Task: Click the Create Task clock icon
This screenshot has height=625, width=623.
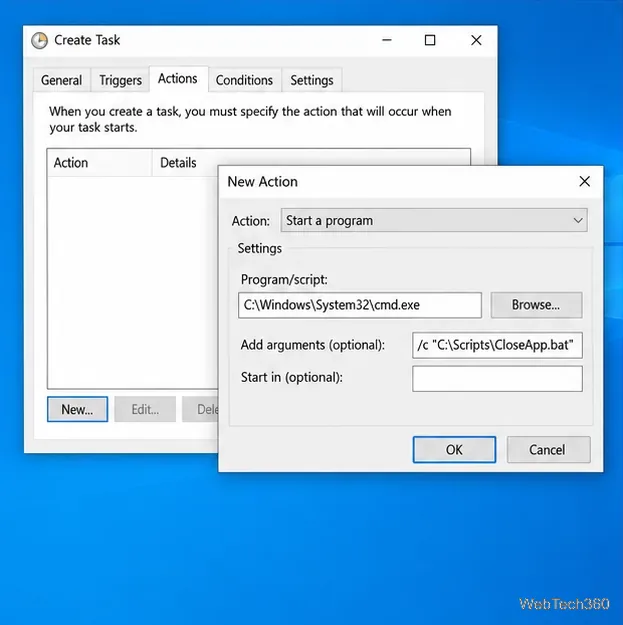Action: [39, 40]
